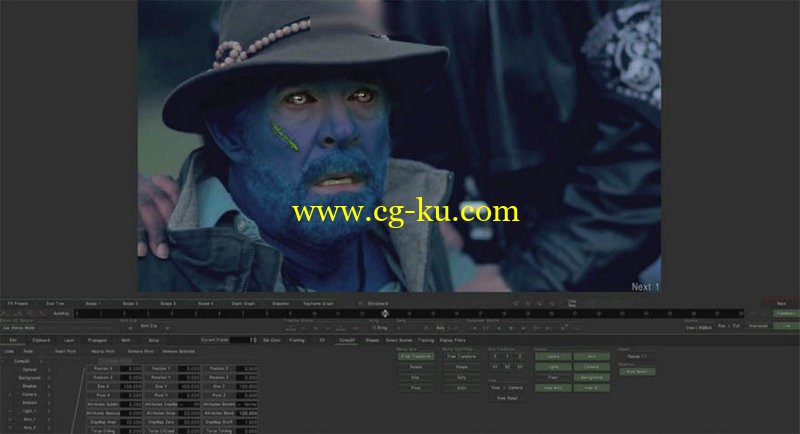Open the Display Filters tab

[x=453, y=340]
